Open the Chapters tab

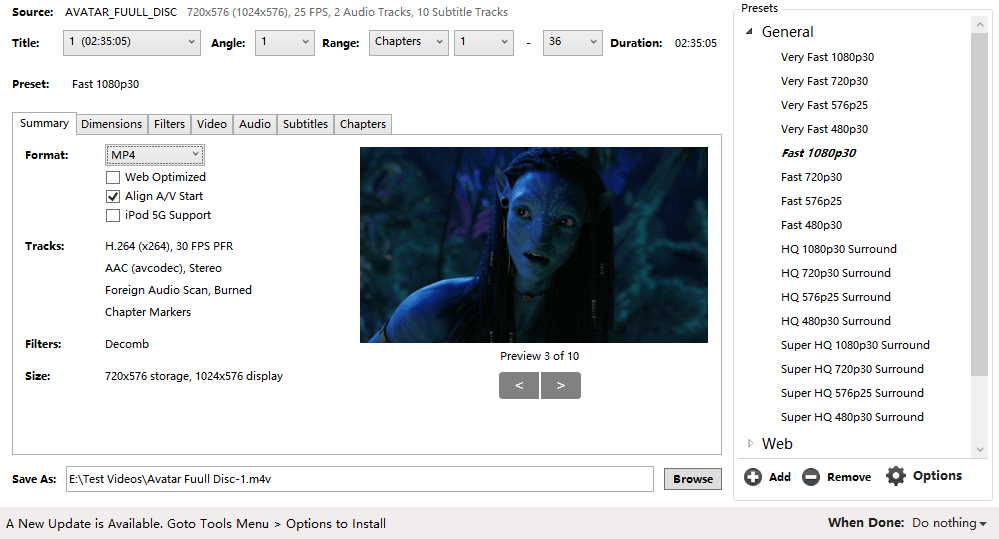point(363,124)
